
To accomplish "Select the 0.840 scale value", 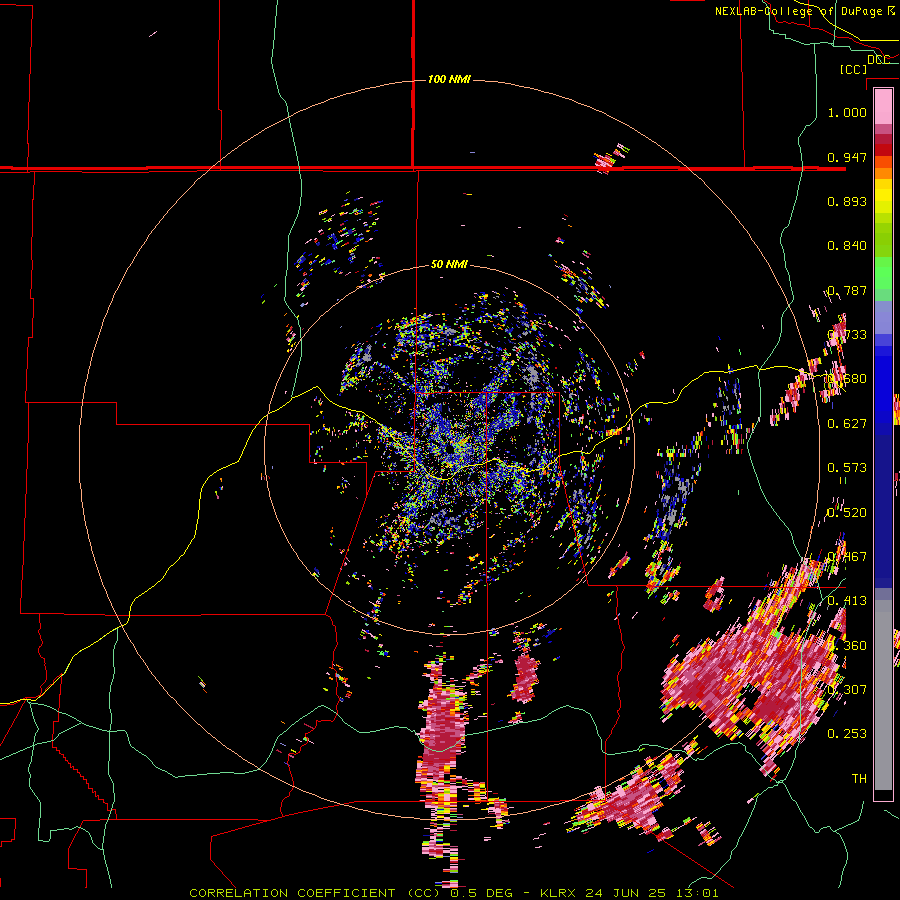I will pyautogui.click(x=847, y=246).
